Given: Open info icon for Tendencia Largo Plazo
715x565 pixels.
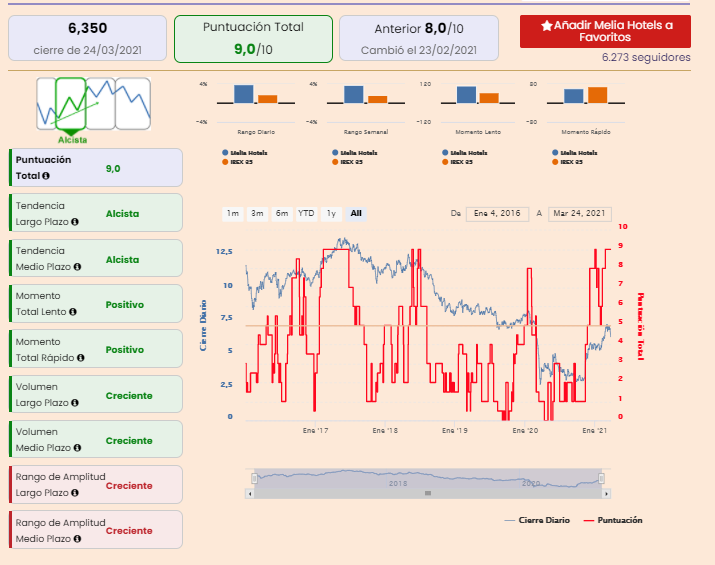Looking at the screenshot, I should (75, 222).
